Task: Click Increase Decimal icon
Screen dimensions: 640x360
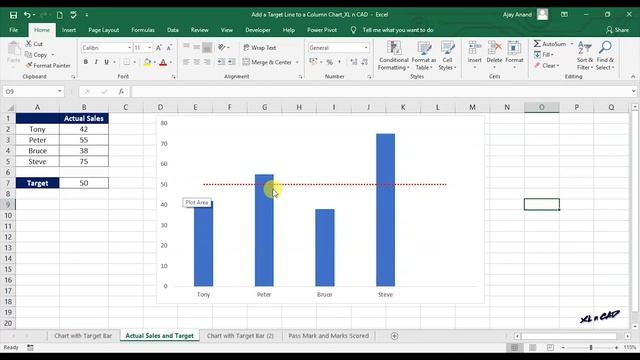Action: [x=353, y=62]
